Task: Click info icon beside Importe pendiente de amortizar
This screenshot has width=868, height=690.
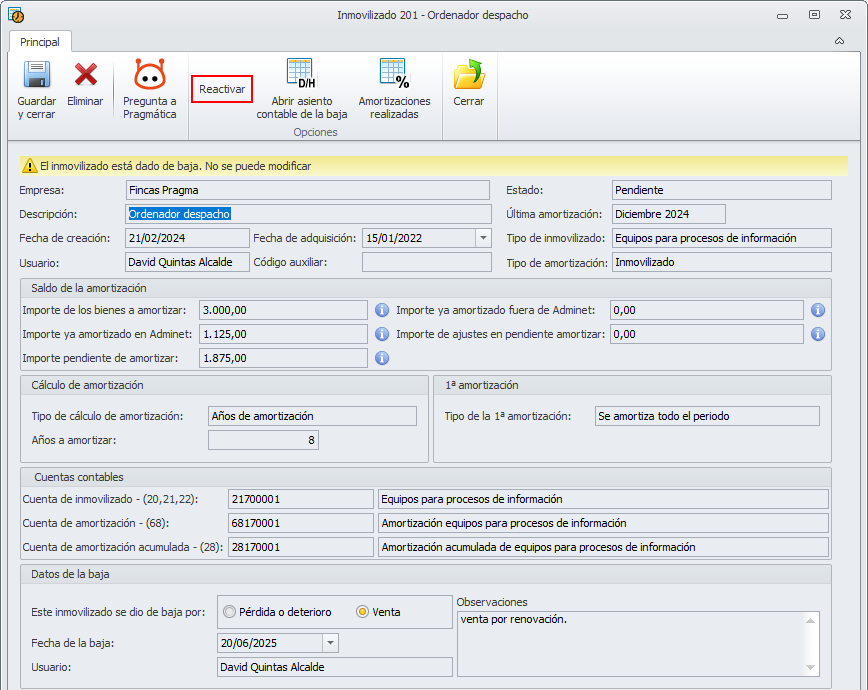Action: [x=382, y=358]
